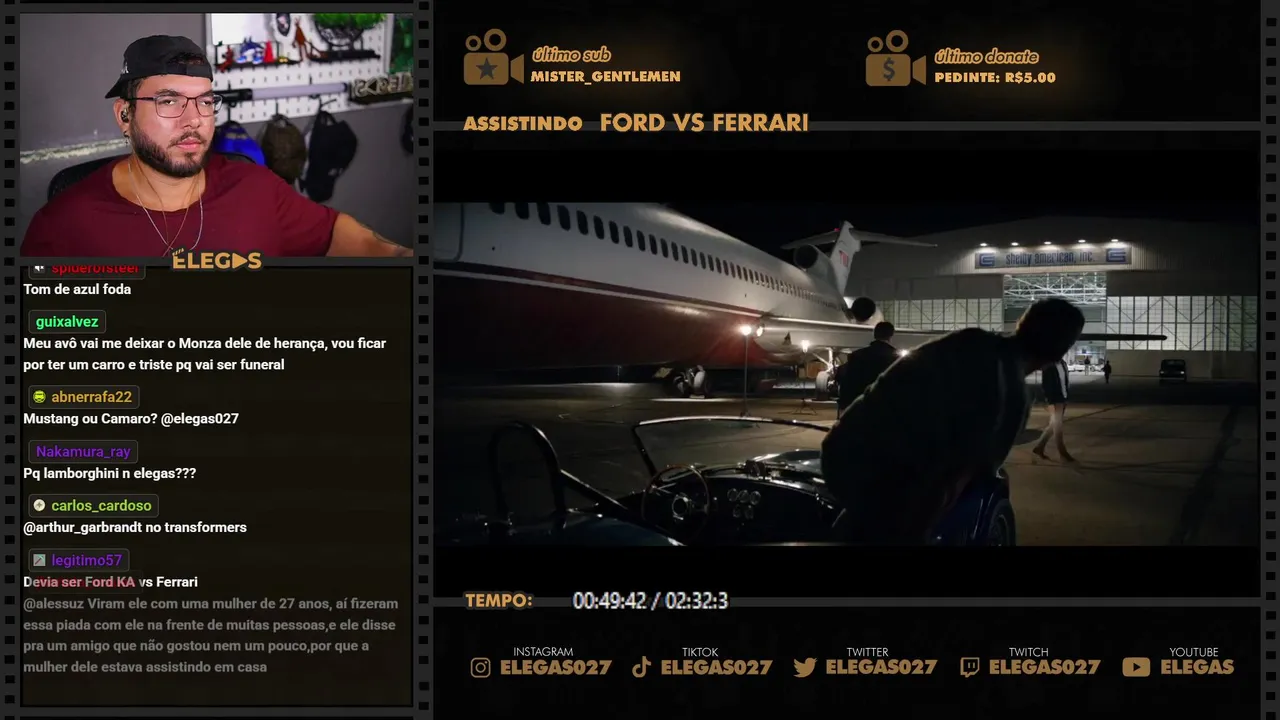The height and width of the screenshot is (720, 1280).
Task: Click the ELEGAS YouTube handle
Action: point(1197,667)
